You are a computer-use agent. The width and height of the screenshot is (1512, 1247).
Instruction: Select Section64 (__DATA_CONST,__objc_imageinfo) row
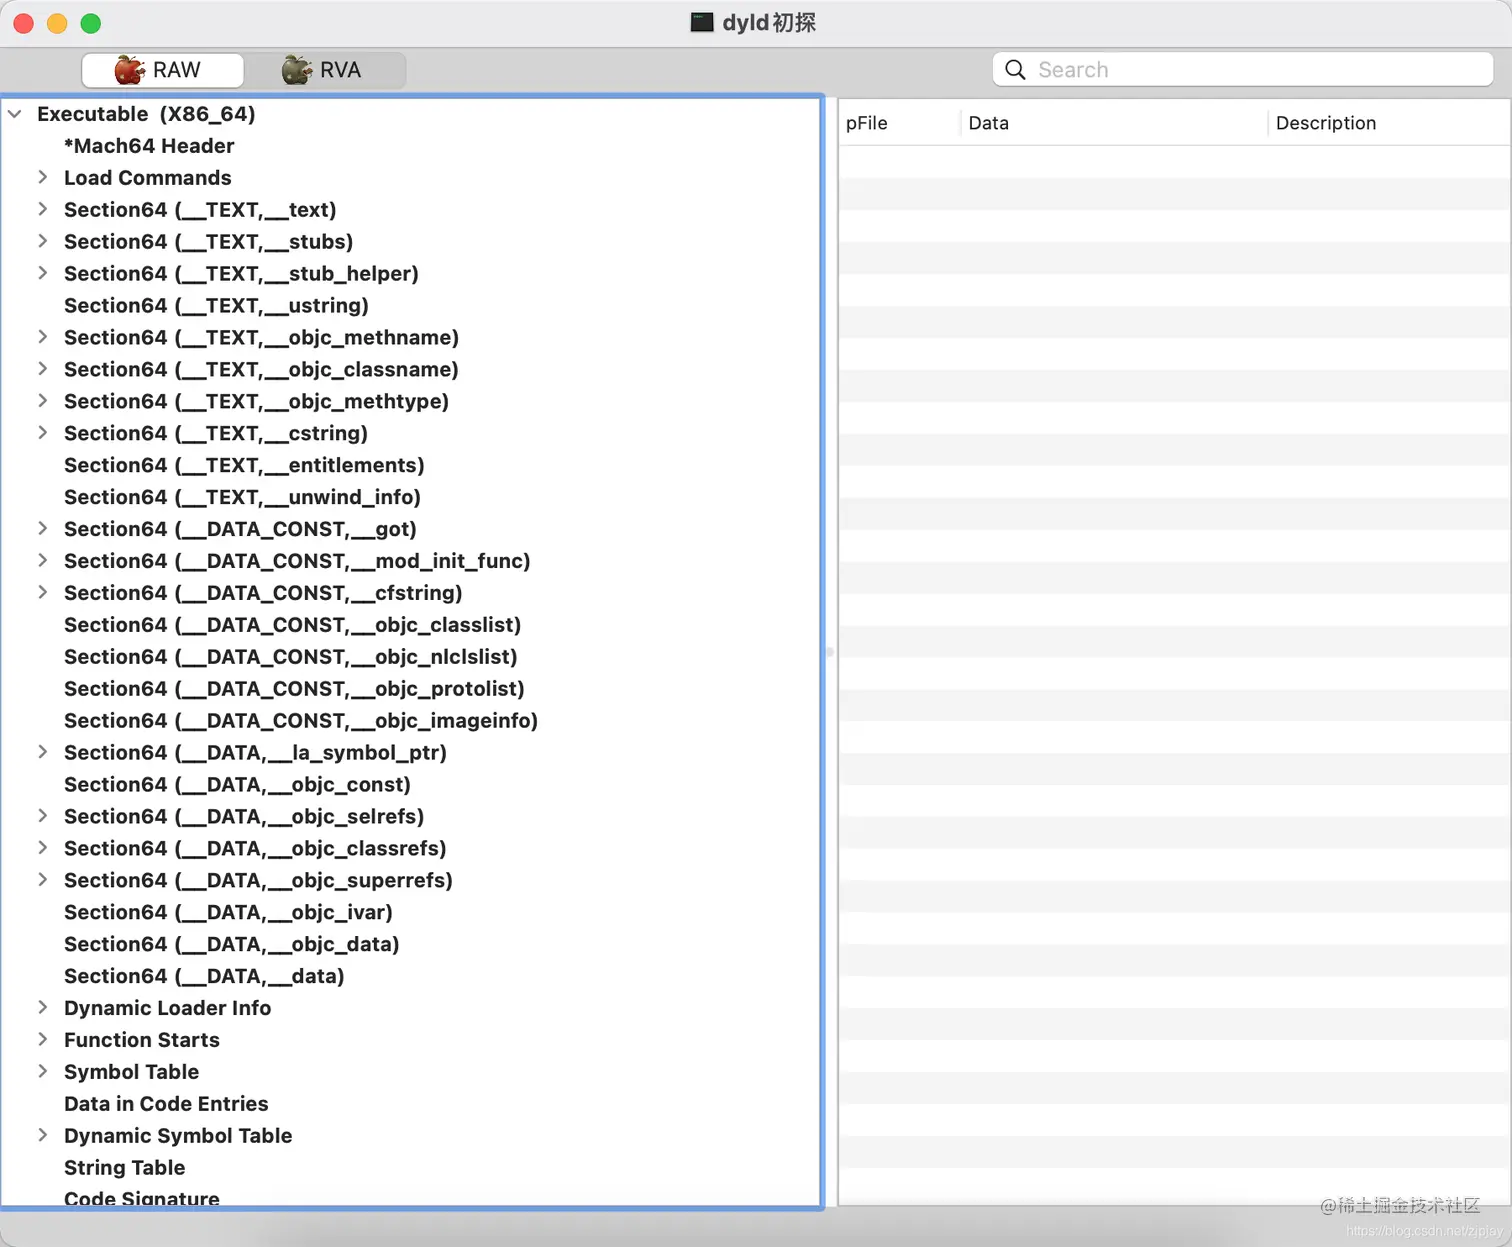(411, 721)
